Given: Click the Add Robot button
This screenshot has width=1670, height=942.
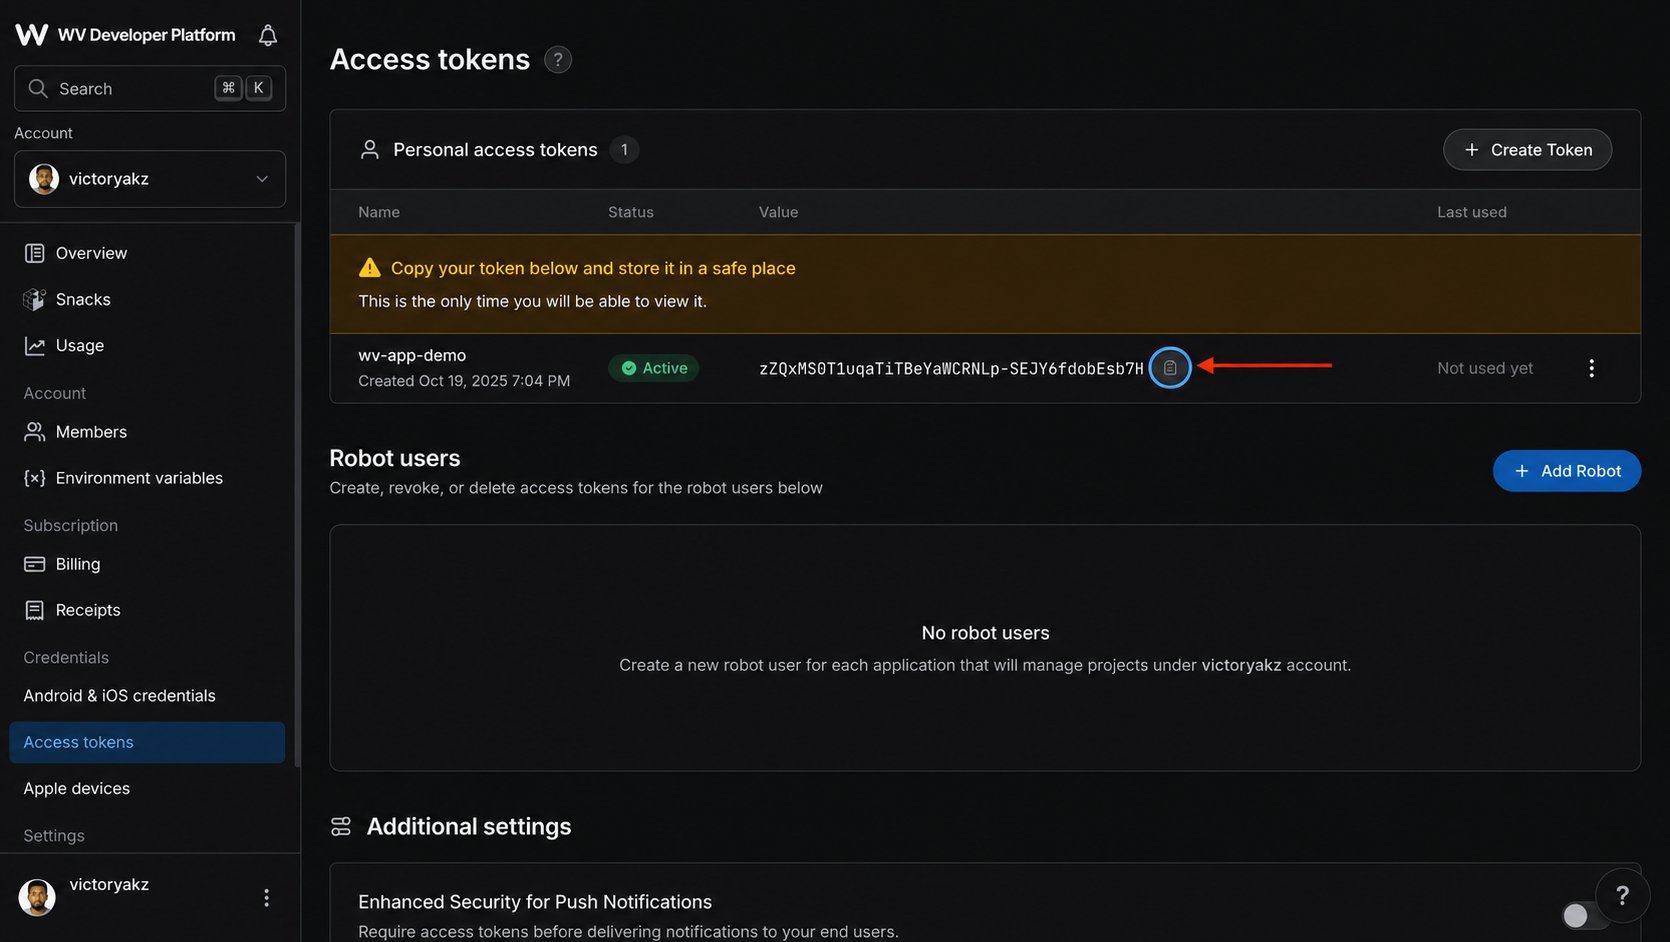Looking at the screenshot, I should click(x=1567, y=471).
